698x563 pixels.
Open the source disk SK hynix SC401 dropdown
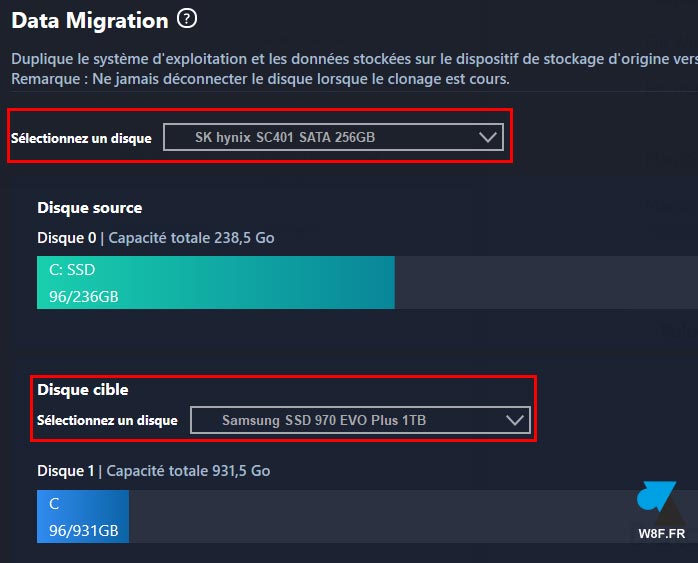(x=333, y=137)
